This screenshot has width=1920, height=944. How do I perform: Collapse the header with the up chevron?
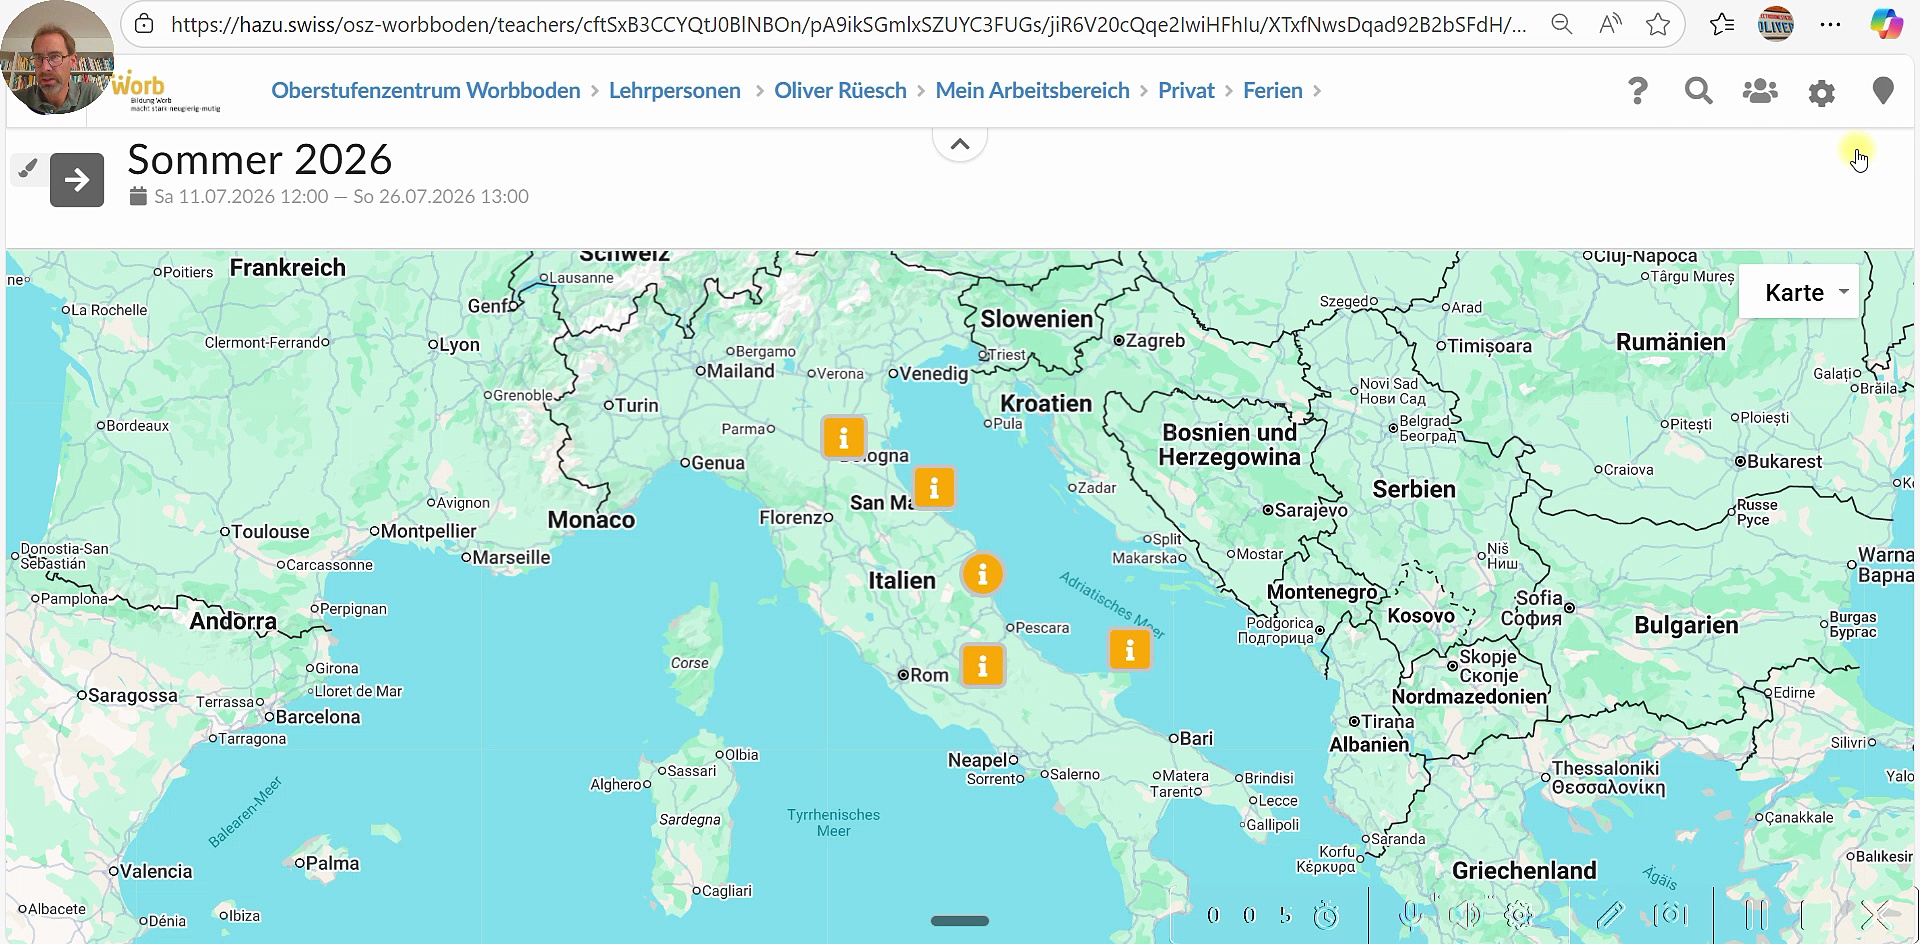click(x=959, y=144)
